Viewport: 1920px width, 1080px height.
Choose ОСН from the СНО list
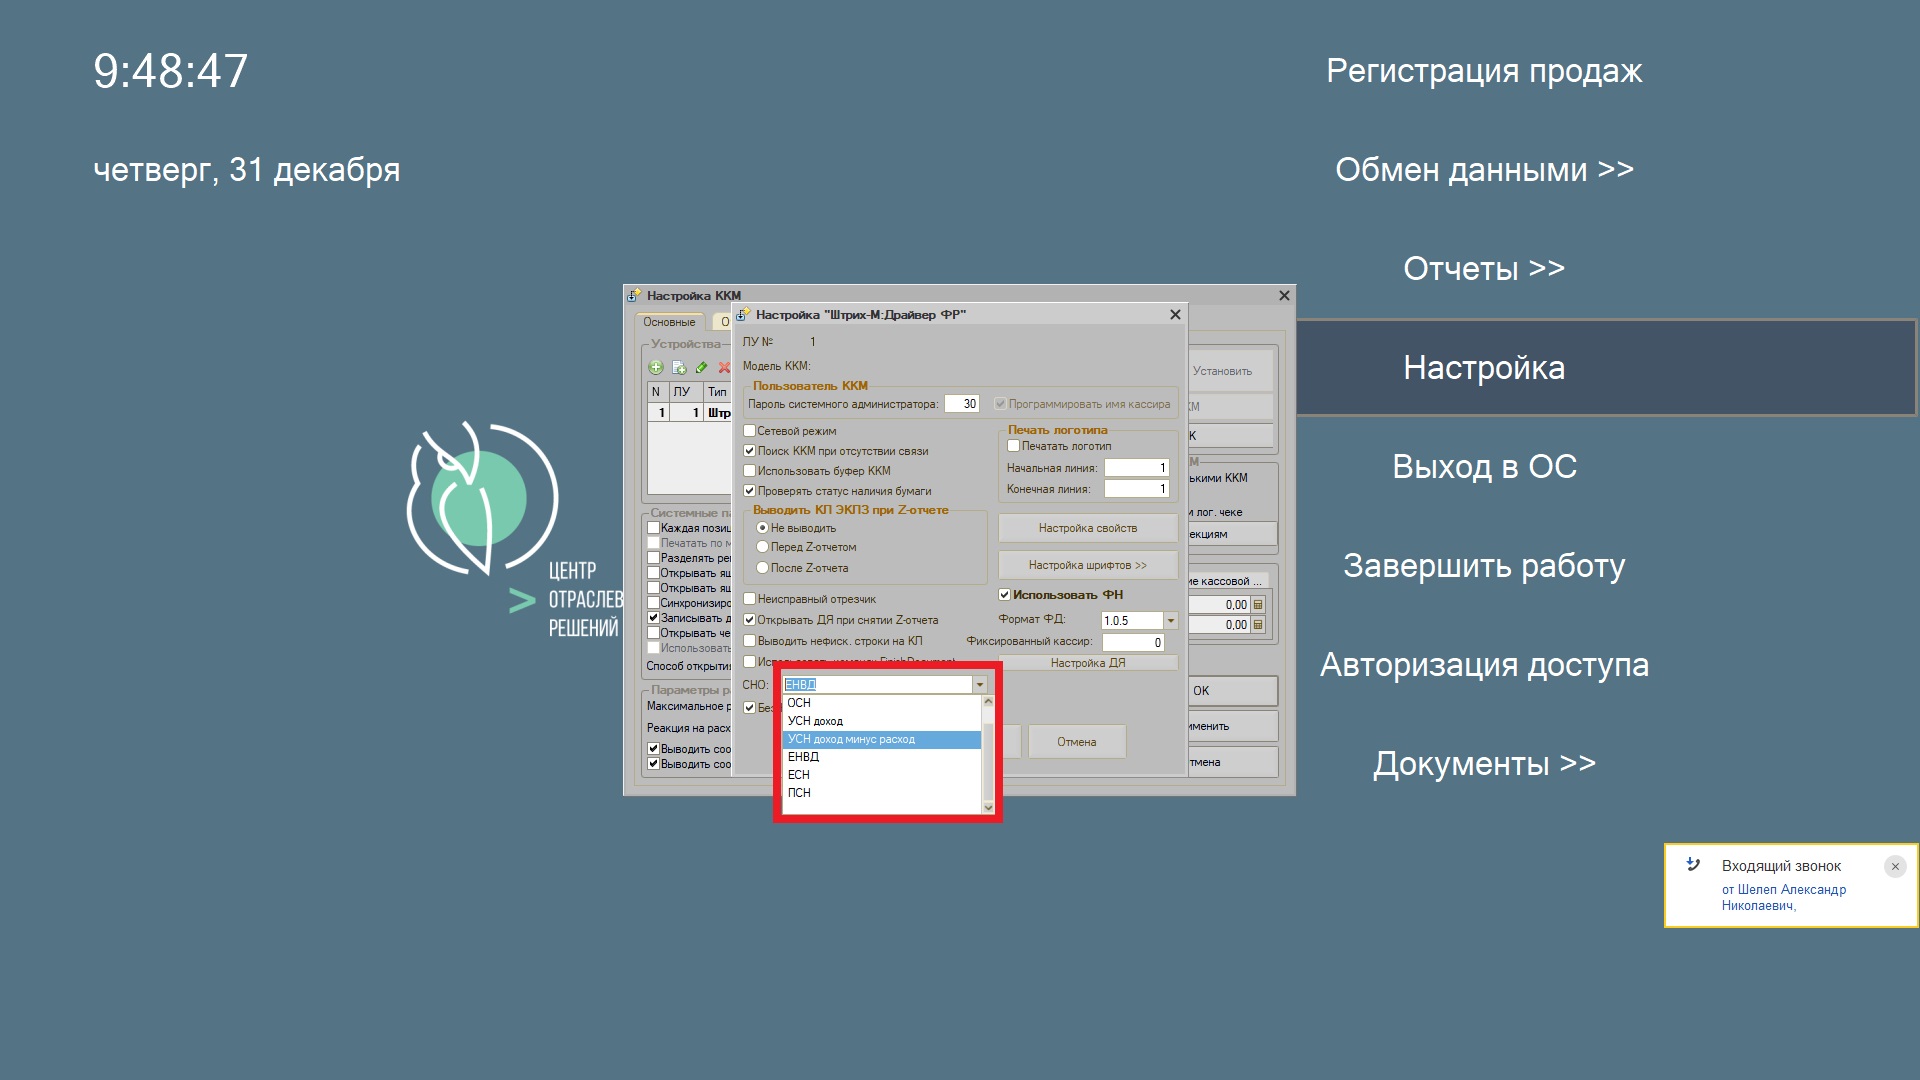(881, 703)
